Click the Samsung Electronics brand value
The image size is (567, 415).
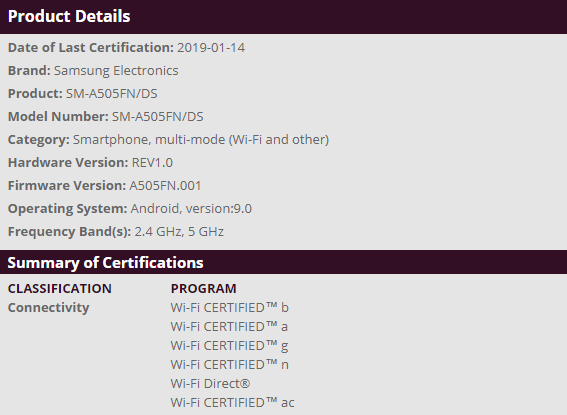coord(116,70)
